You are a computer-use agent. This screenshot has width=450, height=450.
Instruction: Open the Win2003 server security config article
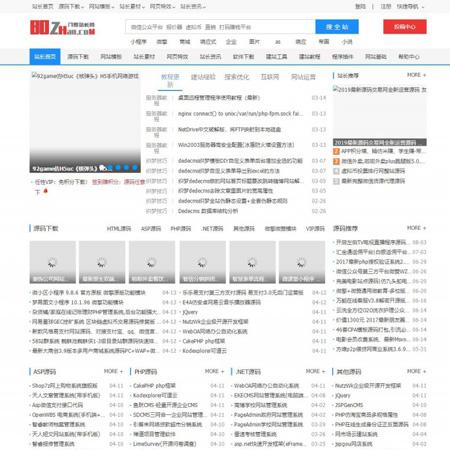pos(236,145)
